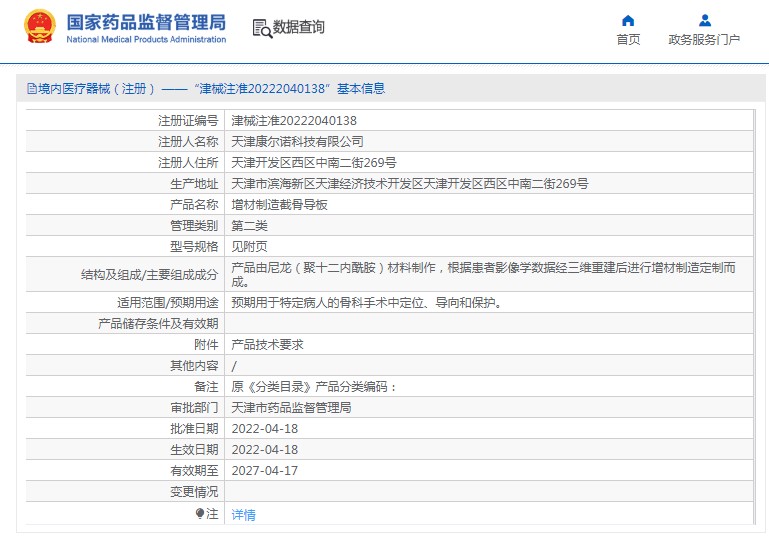769x539 pixels.
Task: Click the 其他内容 row label
Action: [194, 366]
